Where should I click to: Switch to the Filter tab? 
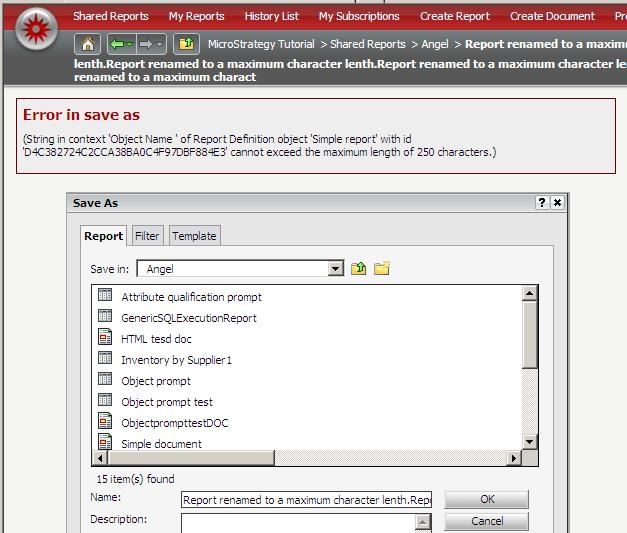pyautogui.click(x=147, y=236)
